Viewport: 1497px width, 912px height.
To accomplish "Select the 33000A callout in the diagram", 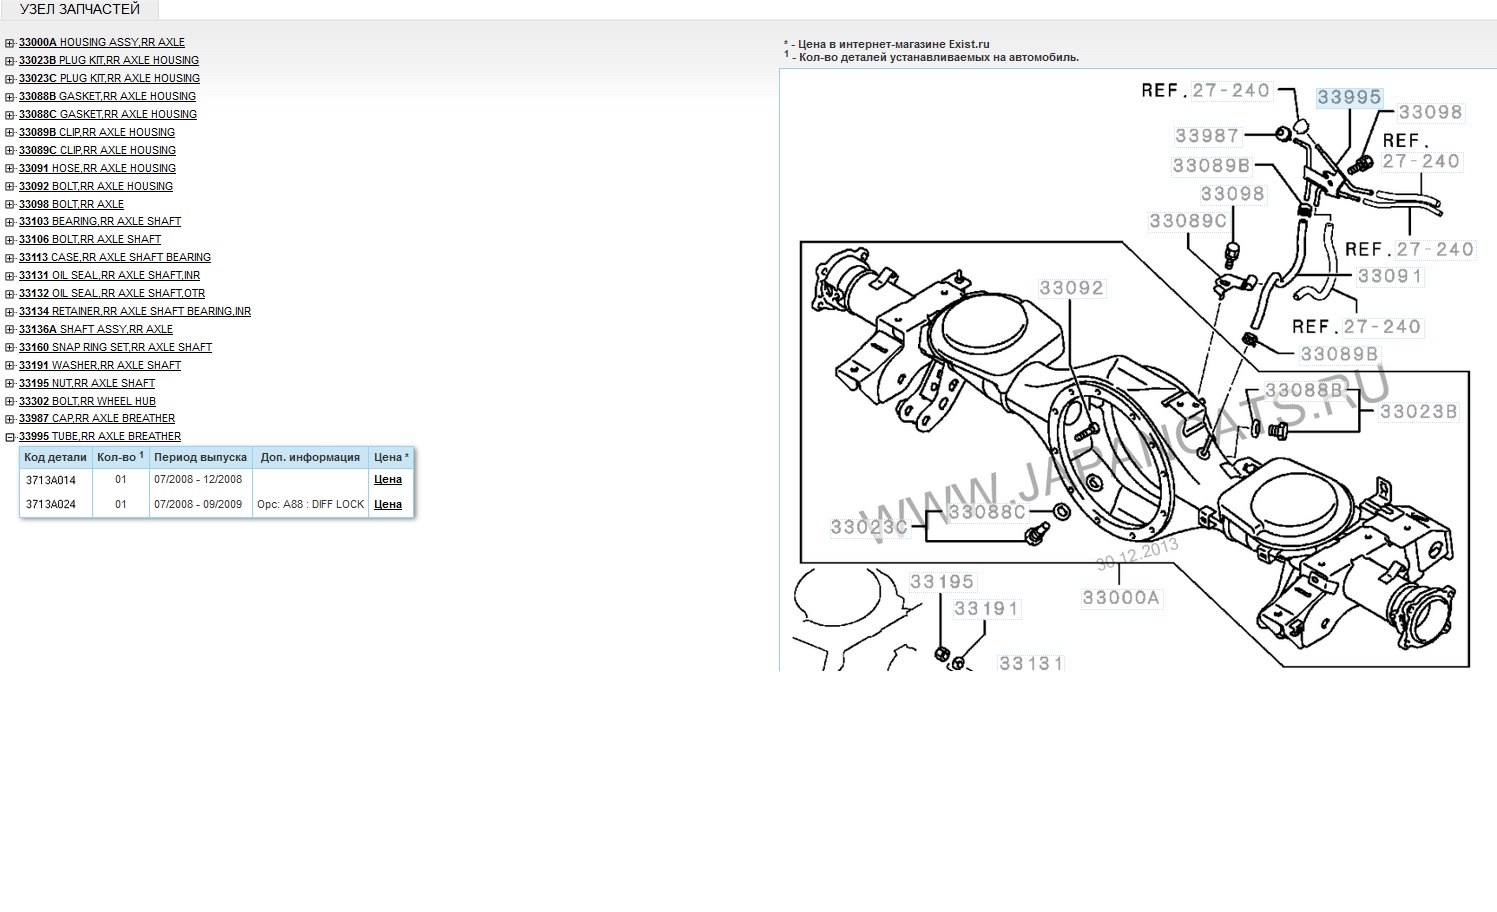I will (1120, 598).
